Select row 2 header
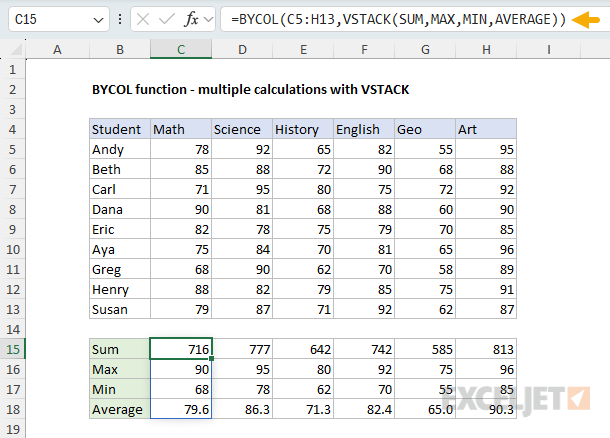 pos(12,89)
